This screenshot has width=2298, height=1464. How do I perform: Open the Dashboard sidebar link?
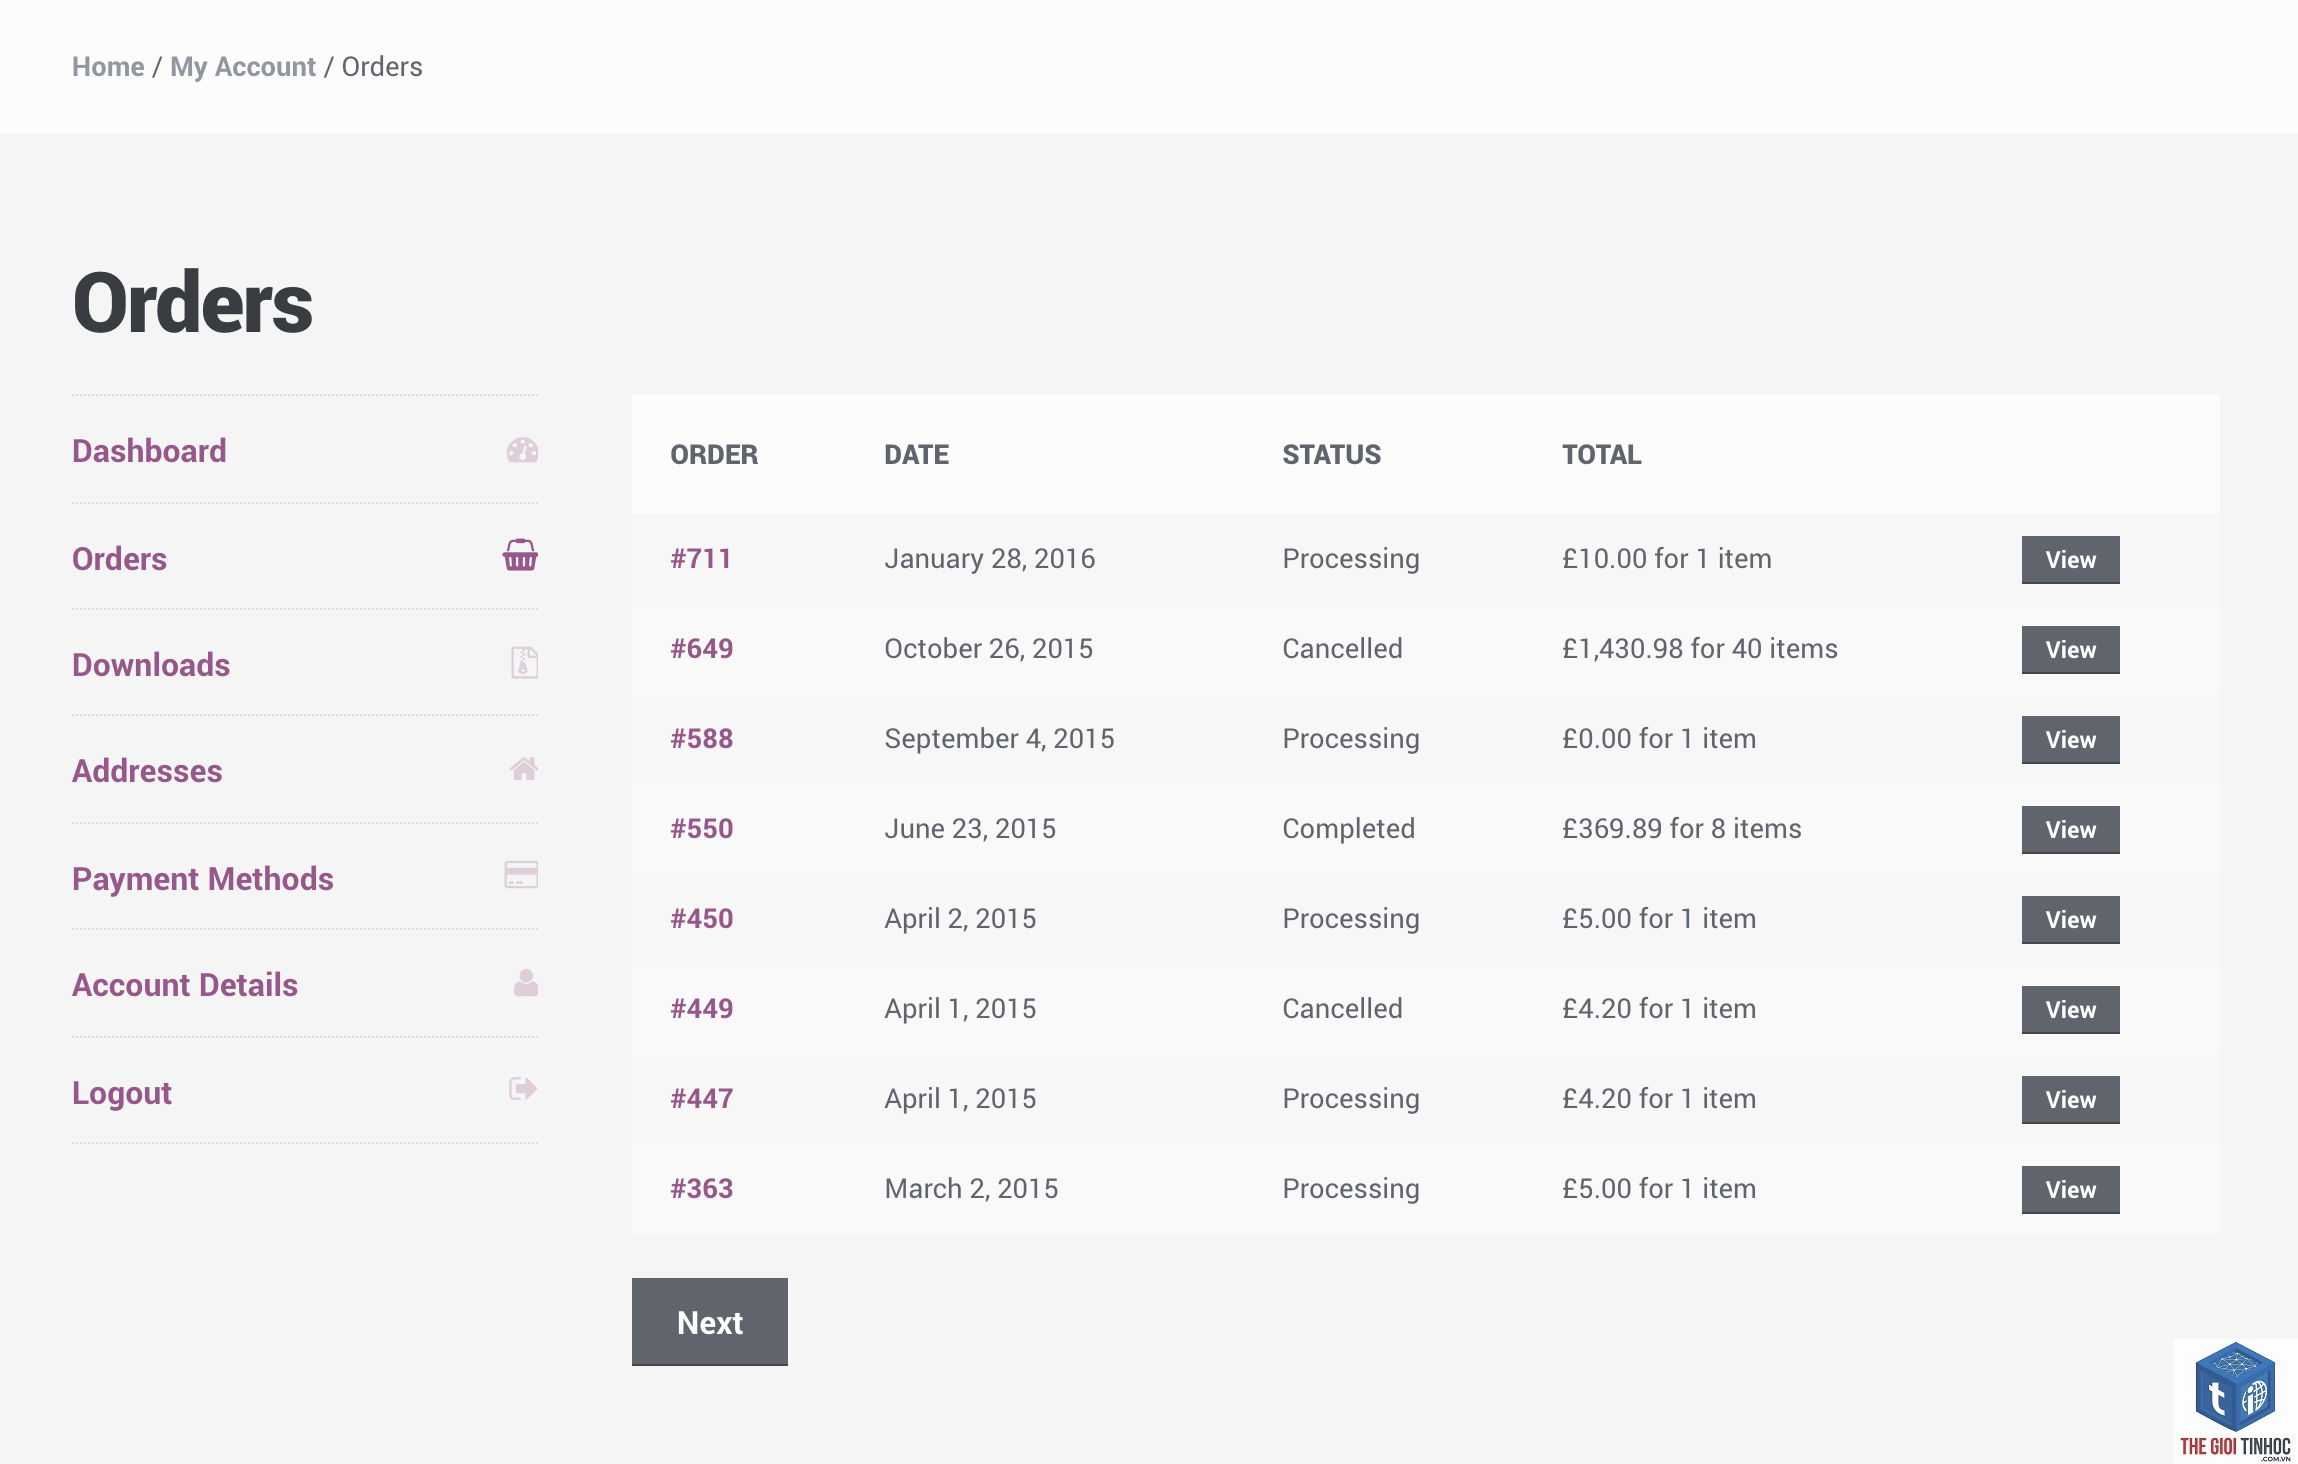[x=149, y=451]
